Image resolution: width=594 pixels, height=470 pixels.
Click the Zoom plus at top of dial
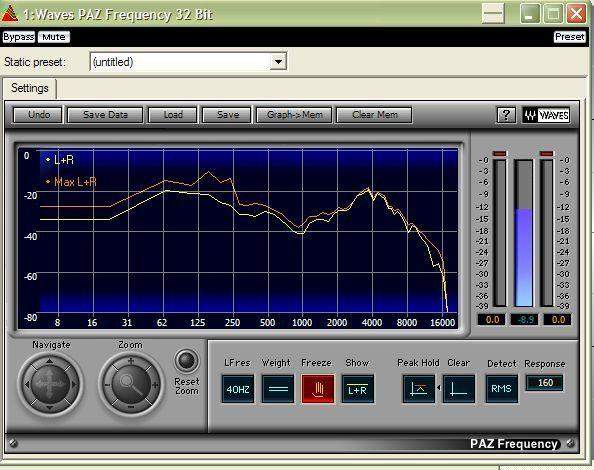131,361
